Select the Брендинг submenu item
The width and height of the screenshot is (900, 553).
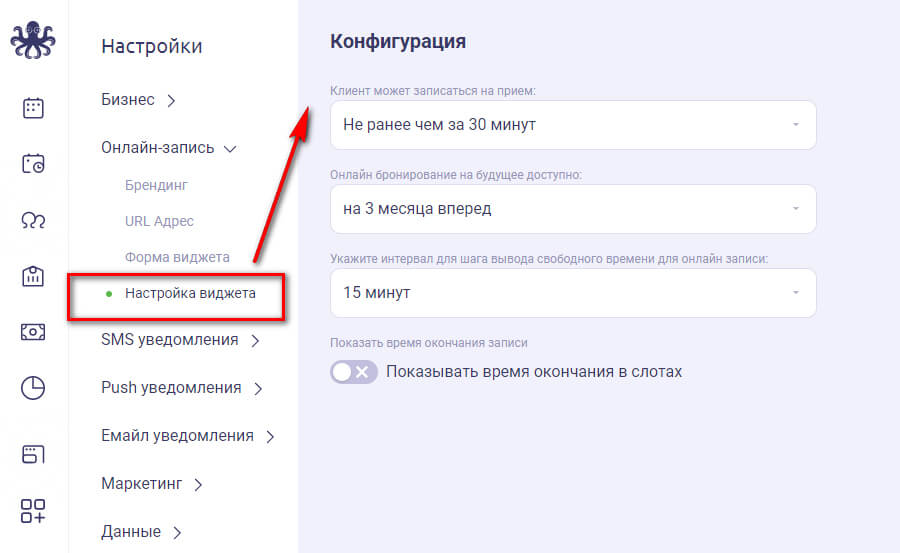click(x=156, y=185)
